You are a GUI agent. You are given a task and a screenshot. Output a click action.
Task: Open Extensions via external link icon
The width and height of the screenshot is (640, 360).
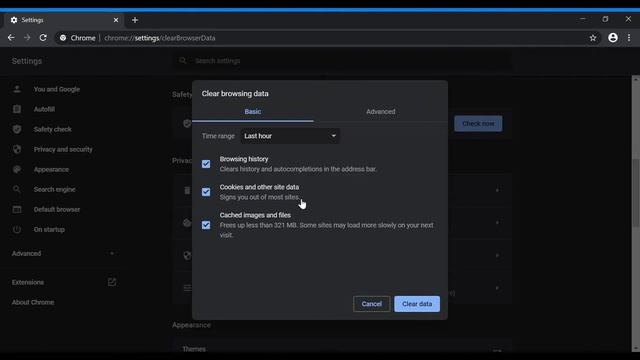111,282
